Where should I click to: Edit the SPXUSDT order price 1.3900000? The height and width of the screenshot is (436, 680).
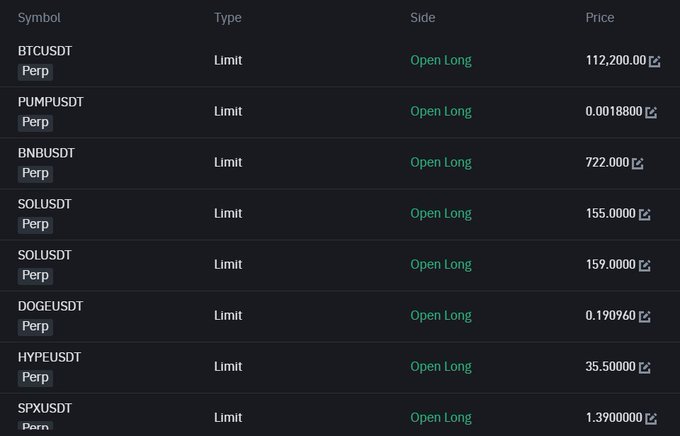pyautogui.click(x=651, y=418)
